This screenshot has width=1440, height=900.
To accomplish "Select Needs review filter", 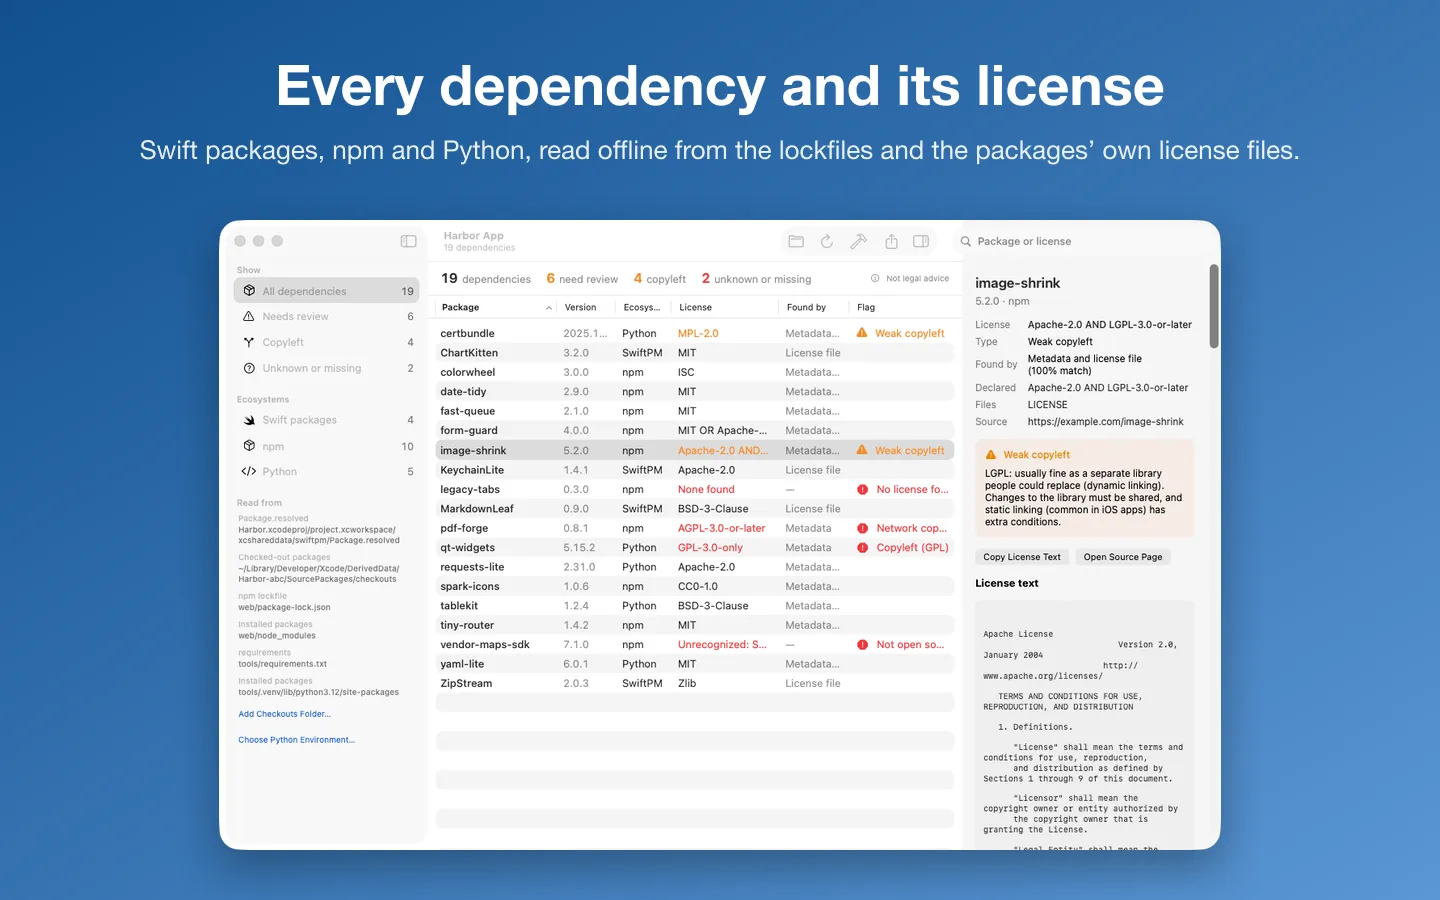I will tap(326, 317).
